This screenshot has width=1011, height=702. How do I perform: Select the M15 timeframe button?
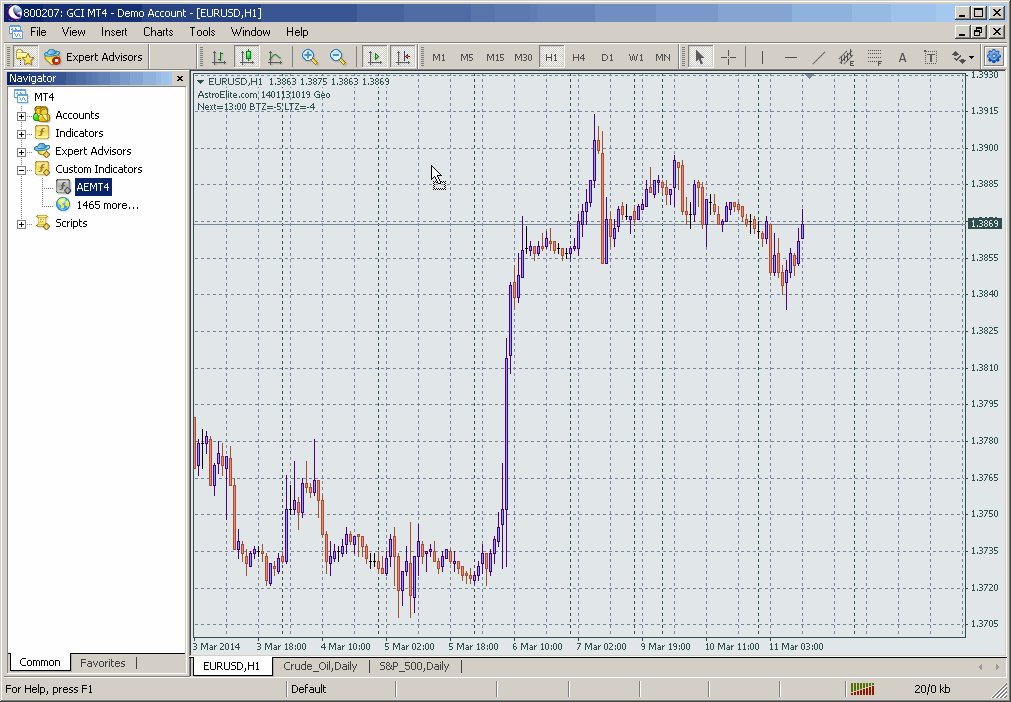pos(495,57)
